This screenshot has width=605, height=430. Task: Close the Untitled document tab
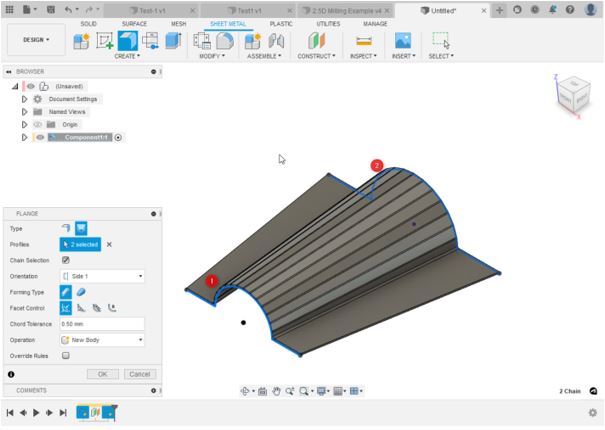coord(483,11)
